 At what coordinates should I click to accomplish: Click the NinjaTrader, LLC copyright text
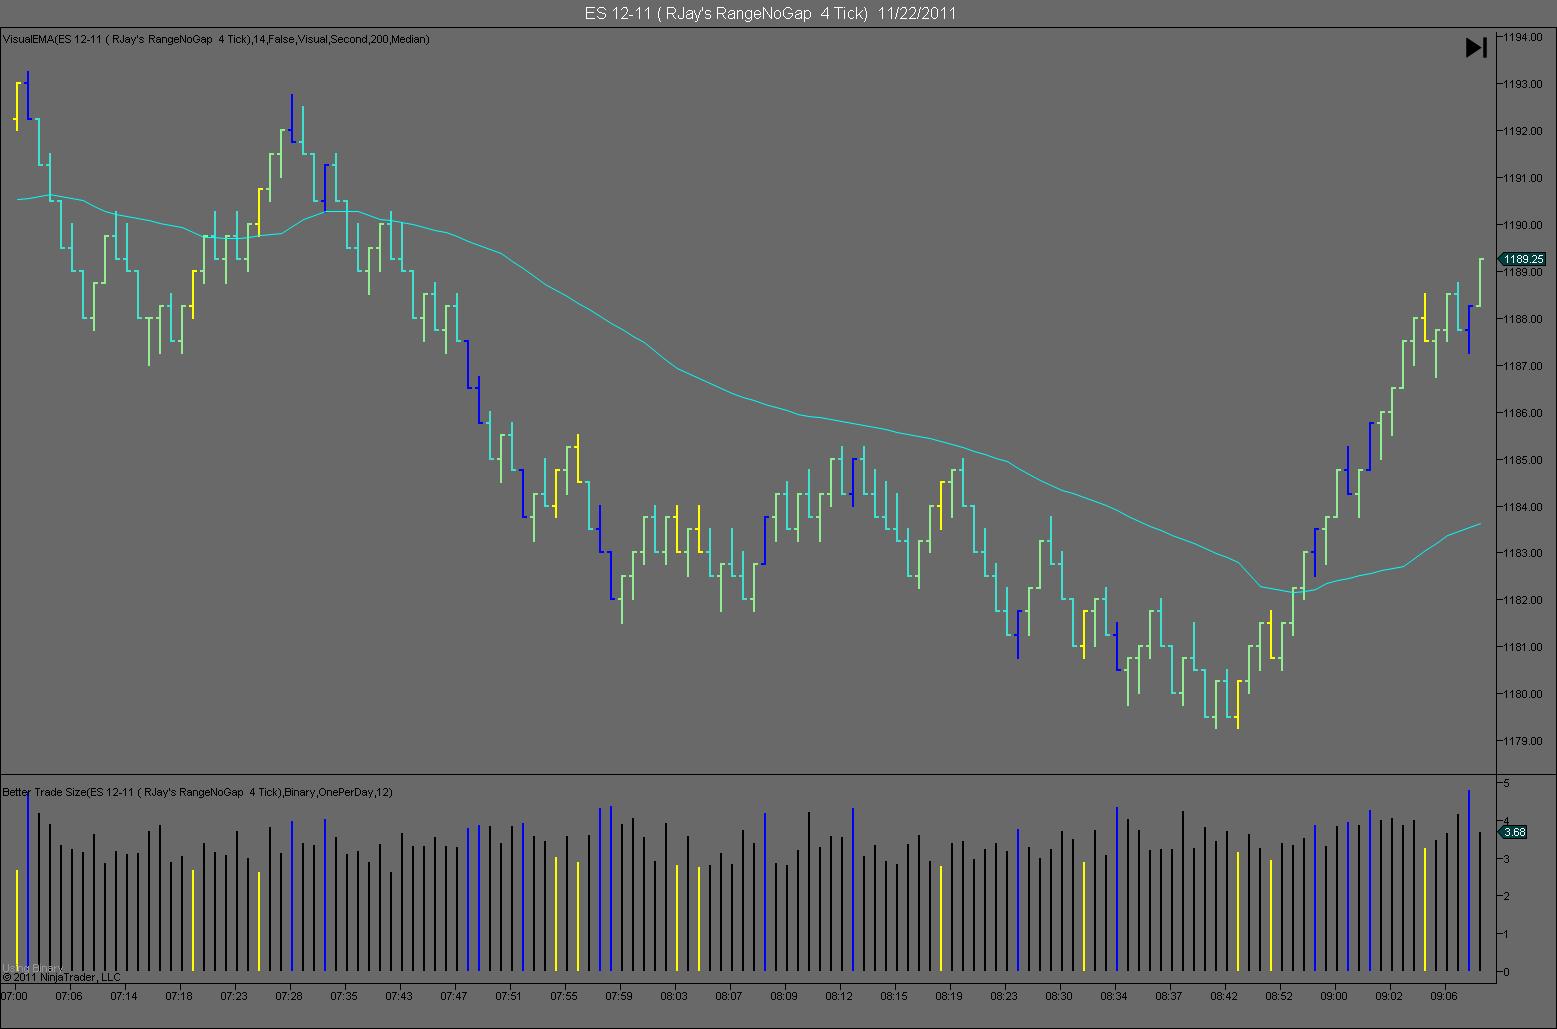pyautogui.click(x=61, y=977)
